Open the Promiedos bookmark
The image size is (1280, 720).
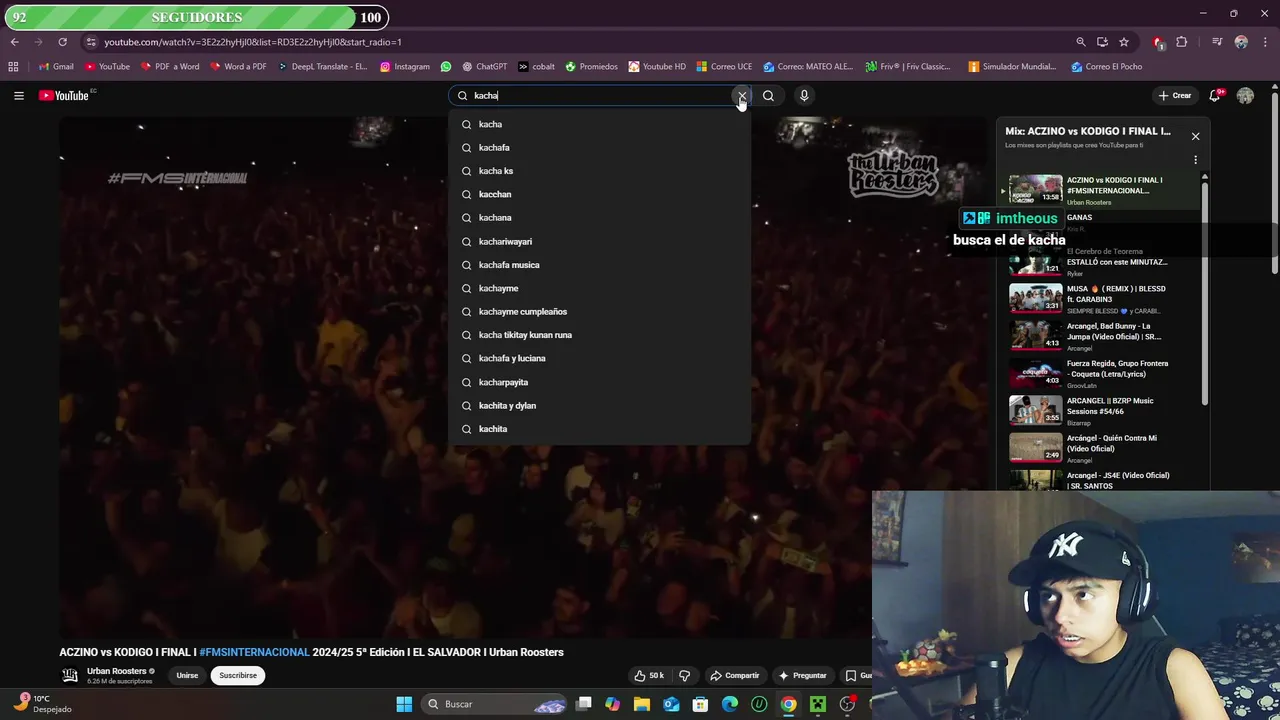pos(591,67)
